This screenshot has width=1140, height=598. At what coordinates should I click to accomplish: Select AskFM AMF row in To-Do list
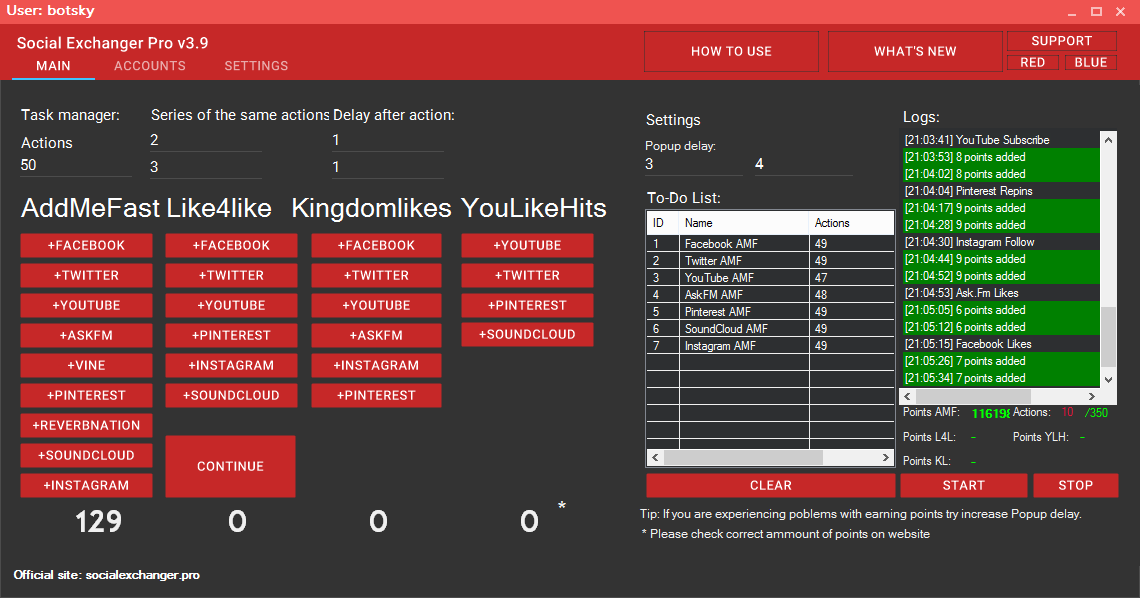pyautogui.click(x=770, y=294)
